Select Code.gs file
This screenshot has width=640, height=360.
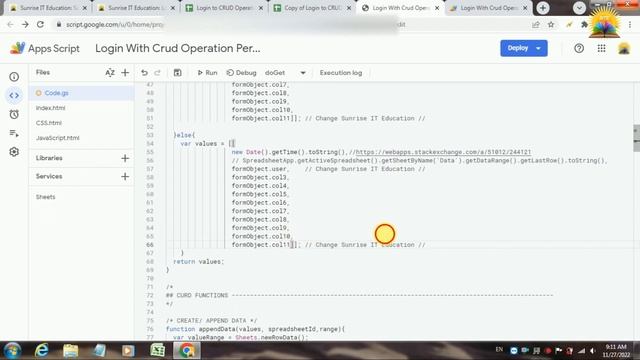coord(81,93)
